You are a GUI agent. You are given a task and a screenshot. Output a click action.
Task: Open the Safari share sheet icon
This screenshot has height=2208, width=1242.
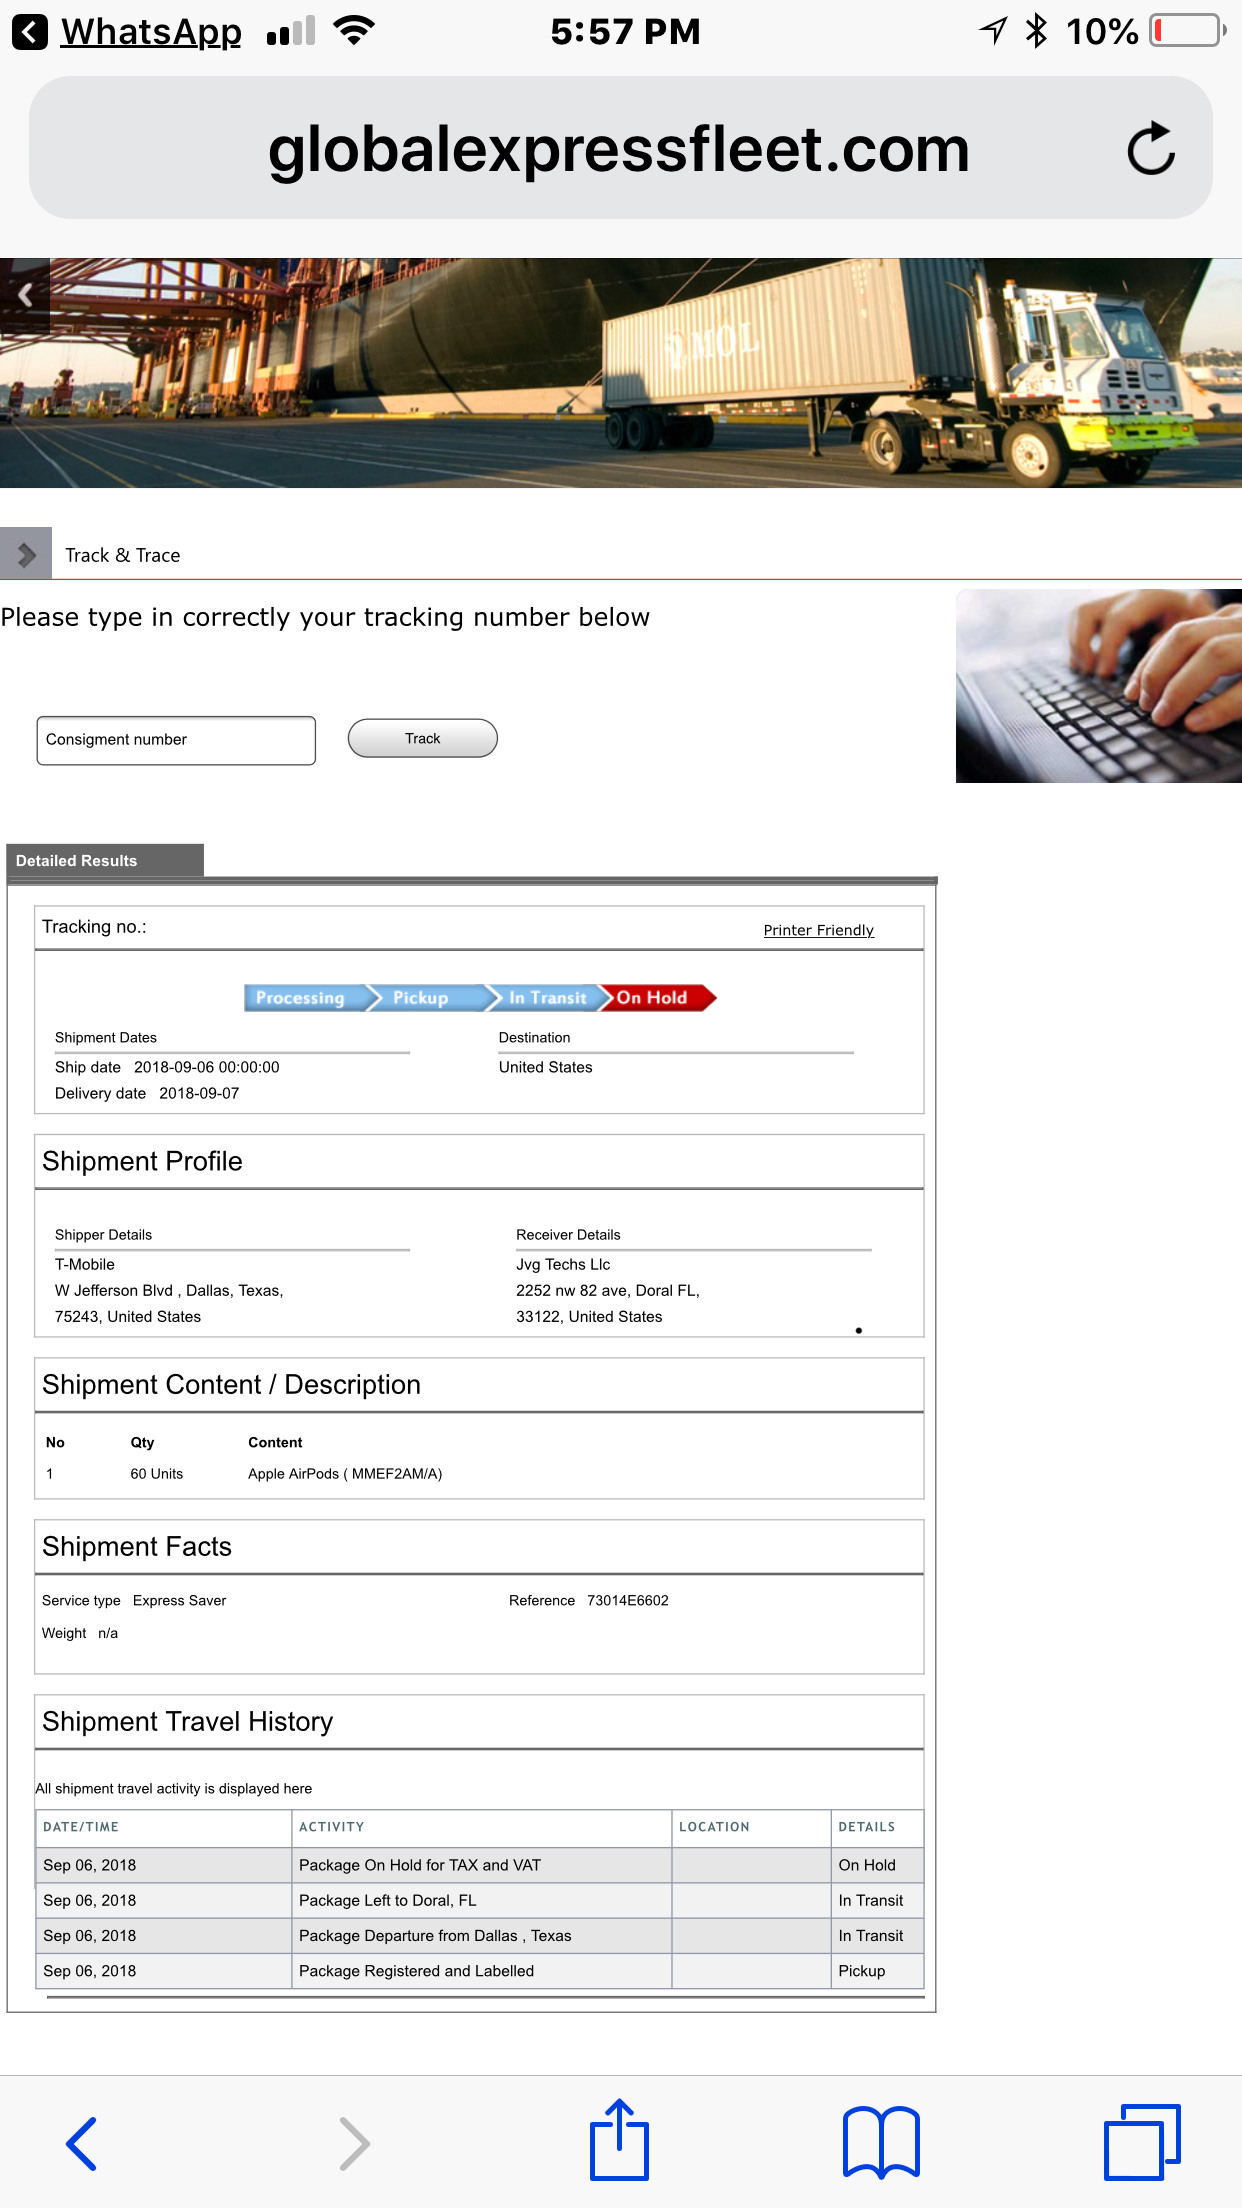[x=620, y=2139]
